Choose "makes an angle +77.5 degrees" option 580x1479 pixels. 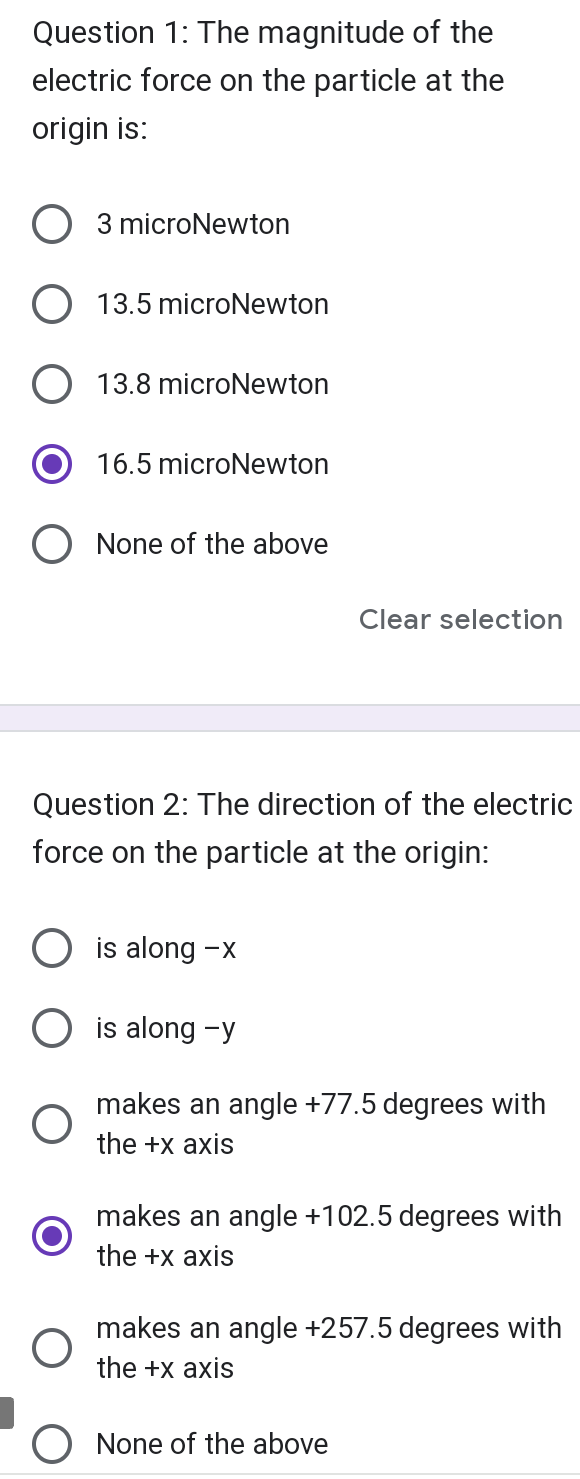pos(52,1124)
